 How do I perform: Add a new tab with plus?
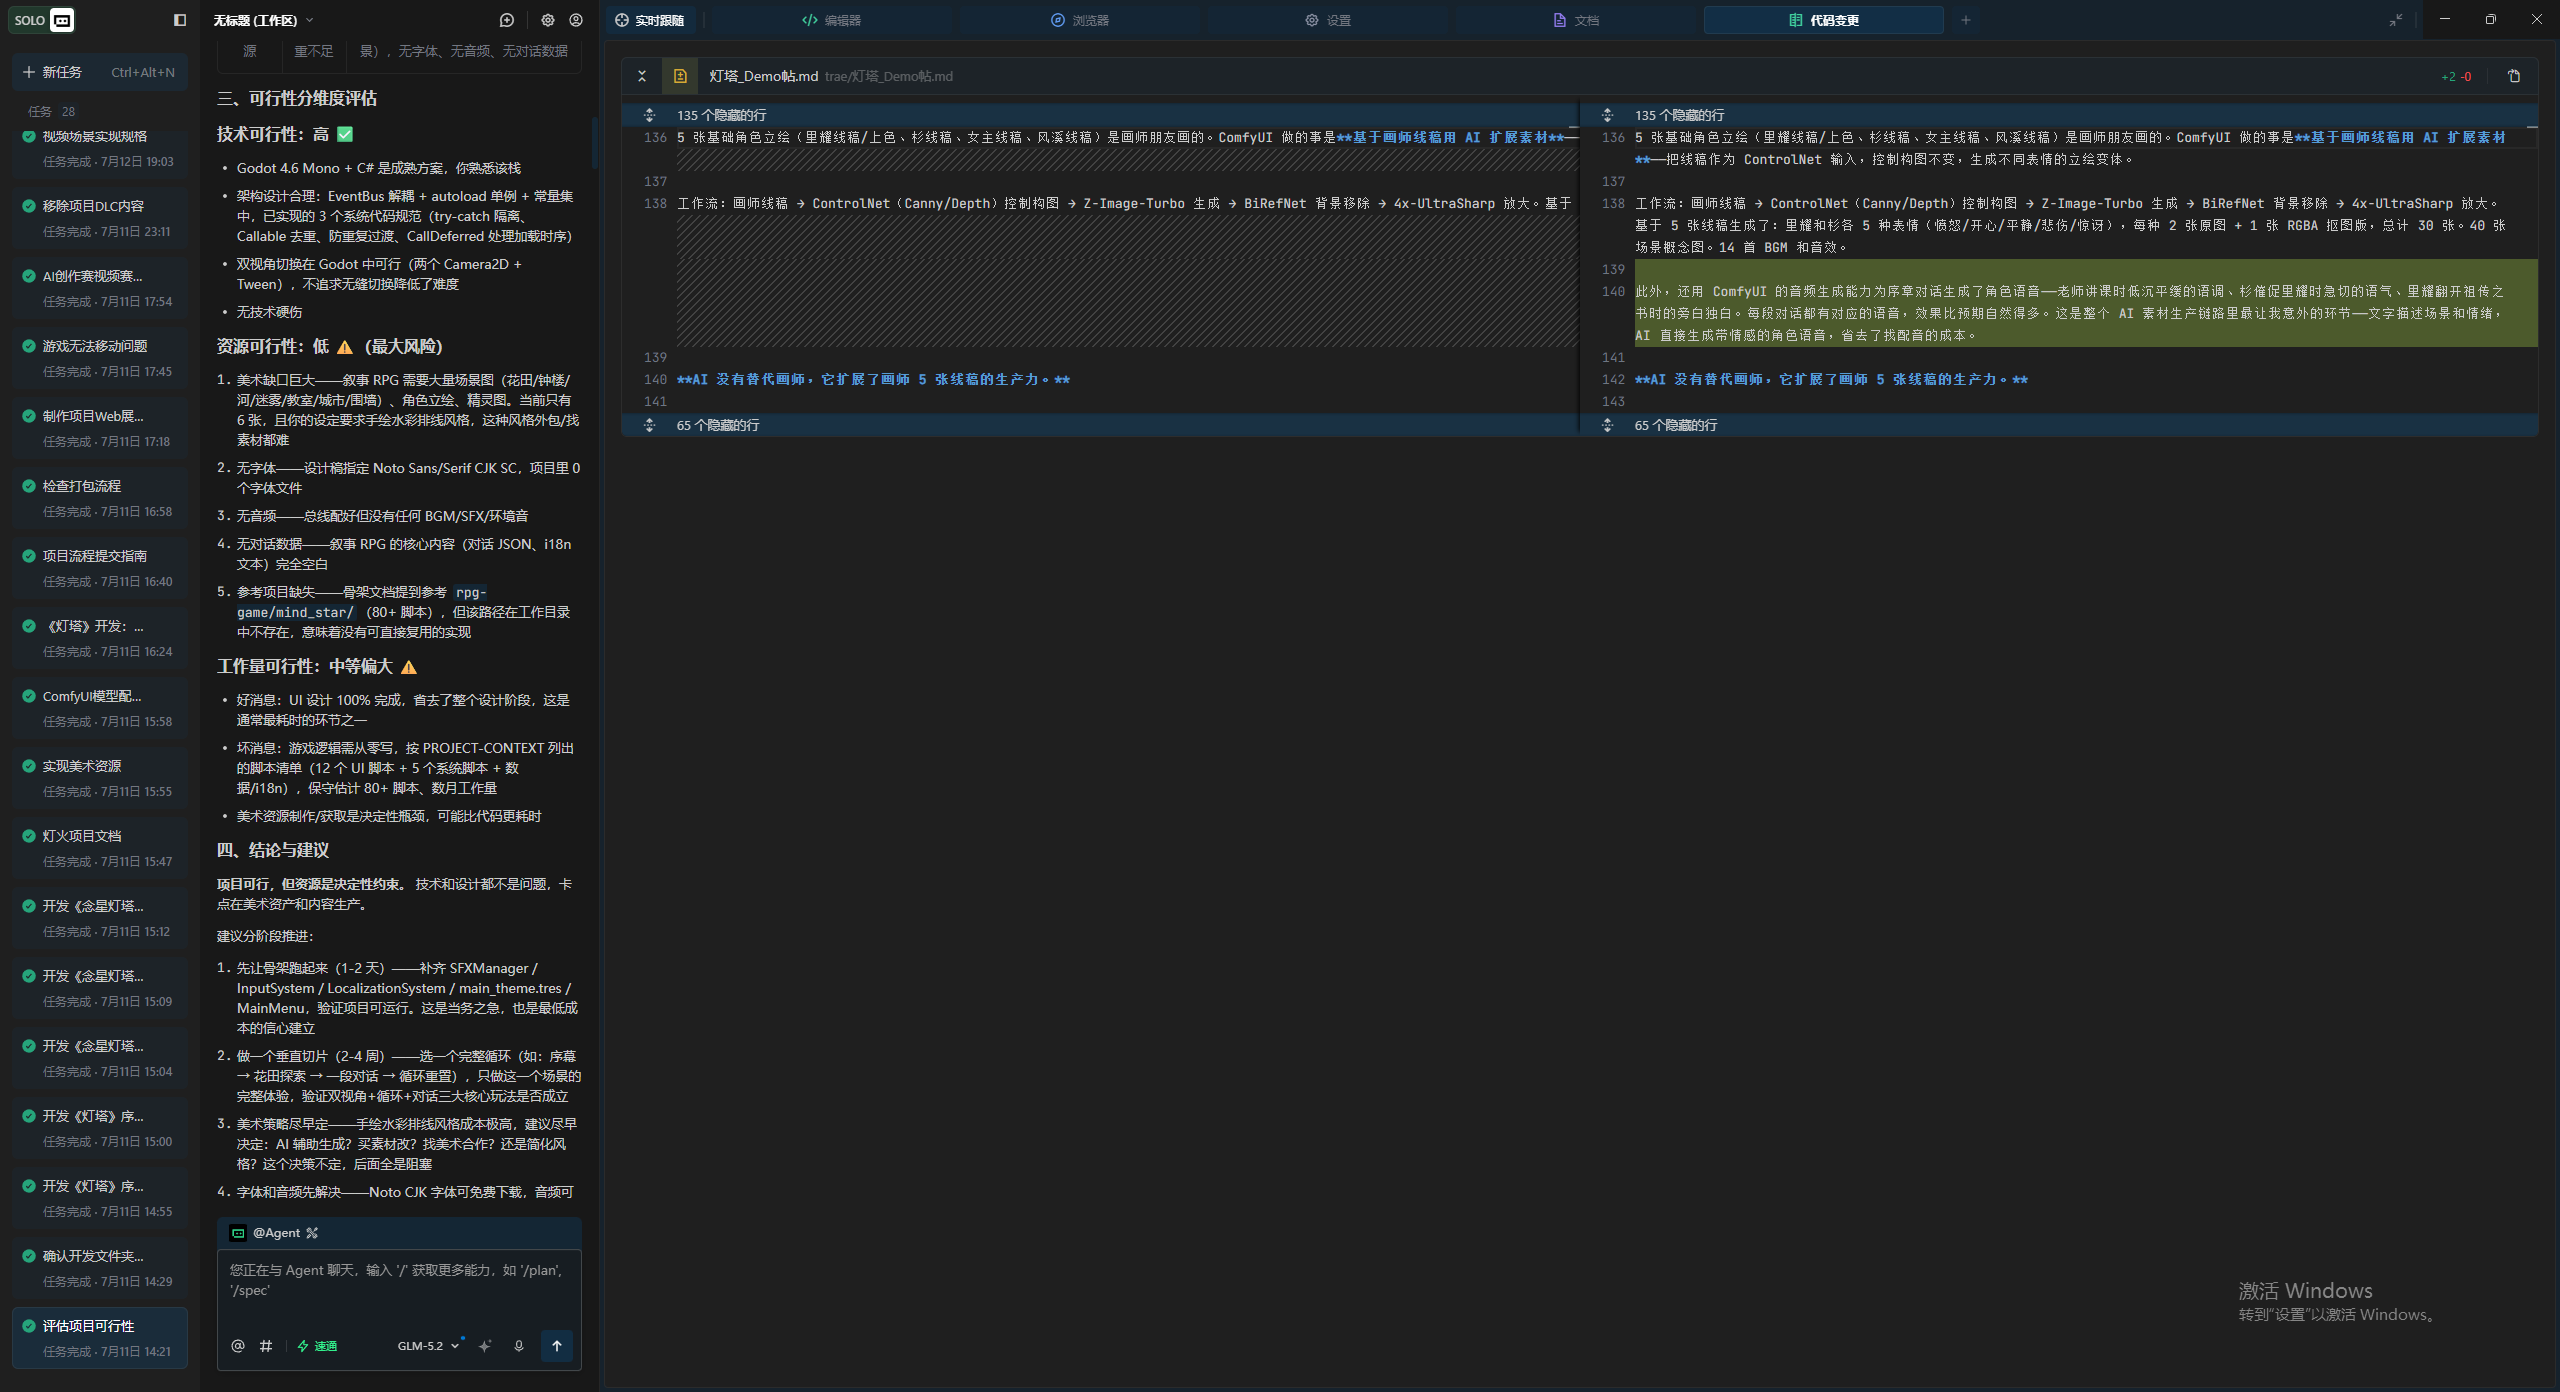click(x=1966, y=20)
